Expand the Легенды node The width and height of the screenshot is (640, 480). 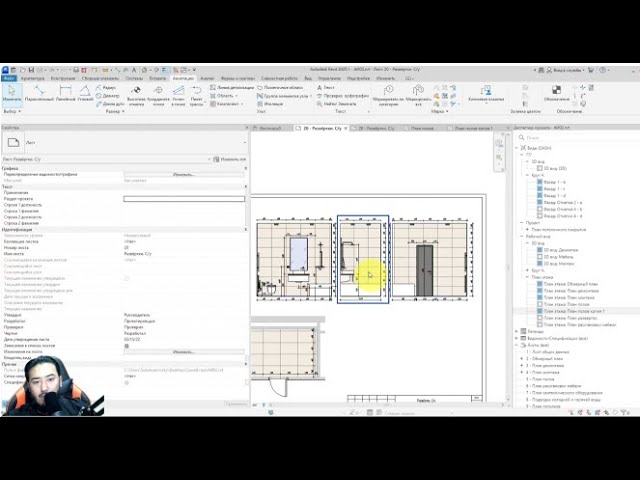[517, 331]
